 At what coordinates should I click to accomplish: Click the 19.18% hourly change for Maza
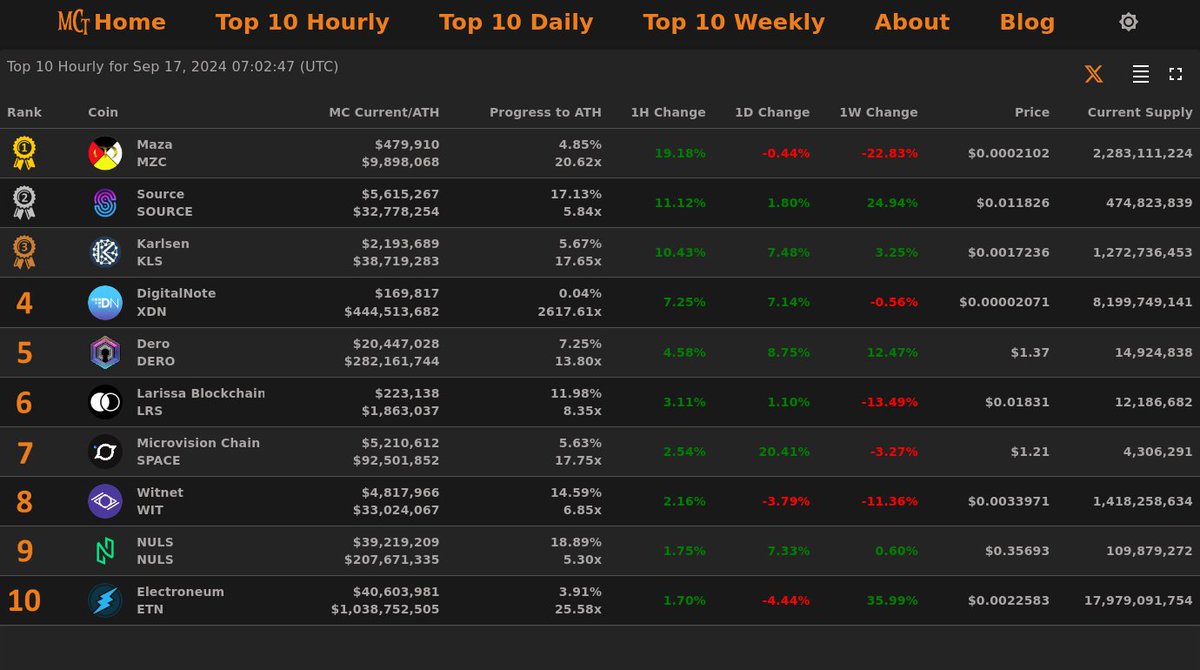(680, 154)
